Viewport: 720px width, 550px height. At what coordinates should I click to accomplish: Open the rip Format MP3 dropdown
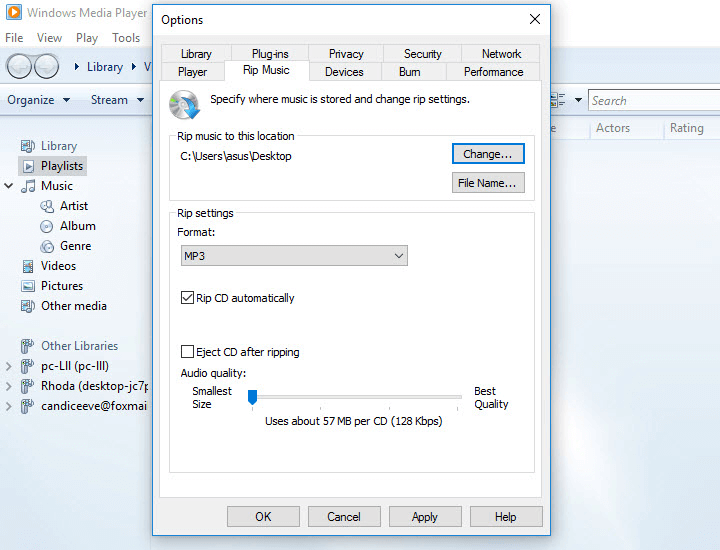293,256
